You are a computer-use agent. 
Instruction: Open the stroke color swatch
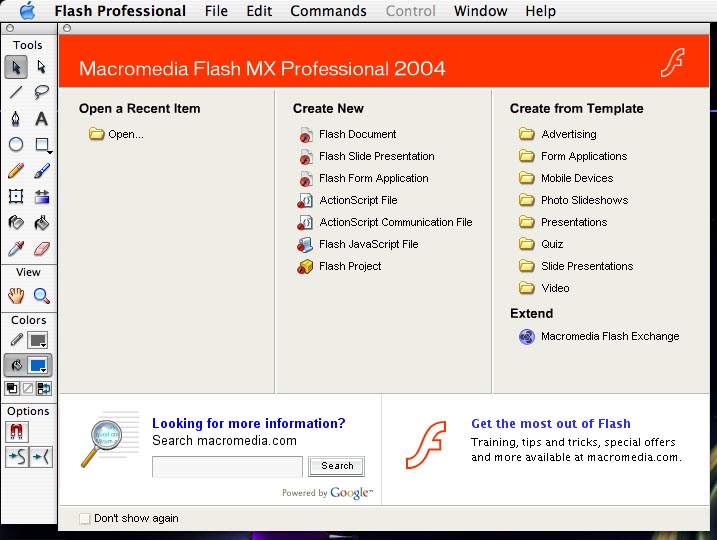pyautogui.click(x=38, y=340)
